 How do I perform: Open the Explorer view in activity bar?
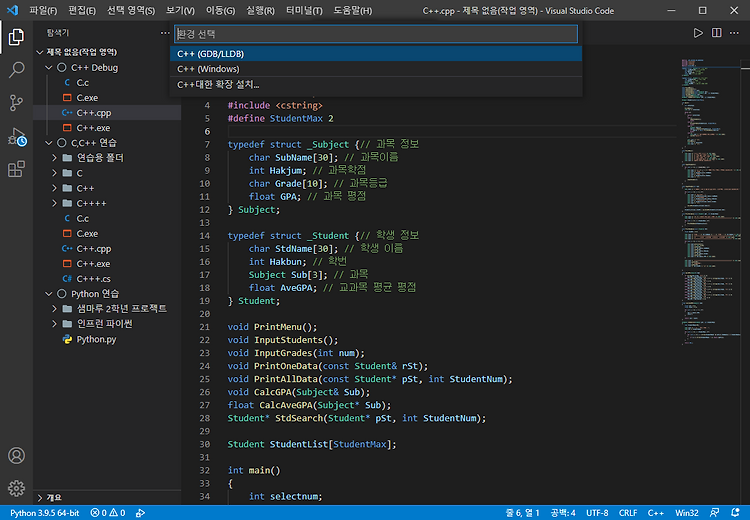tap(16, 37)
